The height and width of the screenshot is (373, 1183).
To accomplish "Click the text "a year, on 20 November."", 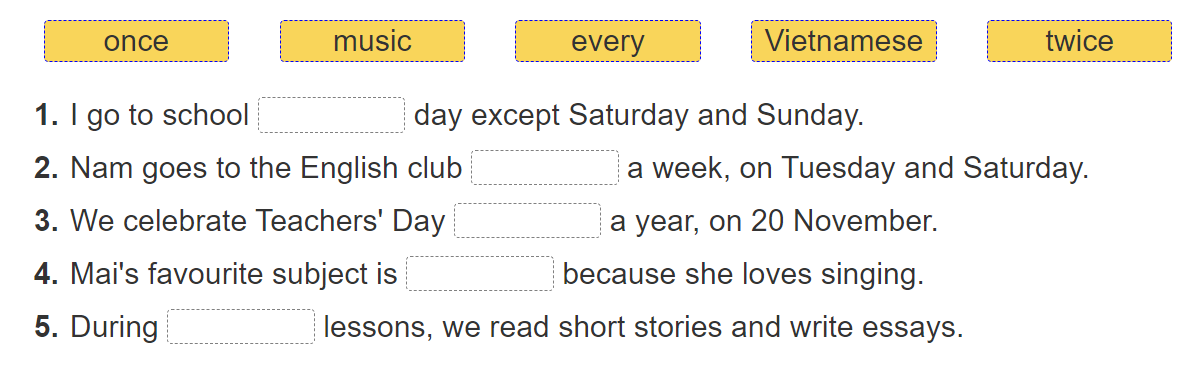I will pyautogui.click(x=774, y=221).
